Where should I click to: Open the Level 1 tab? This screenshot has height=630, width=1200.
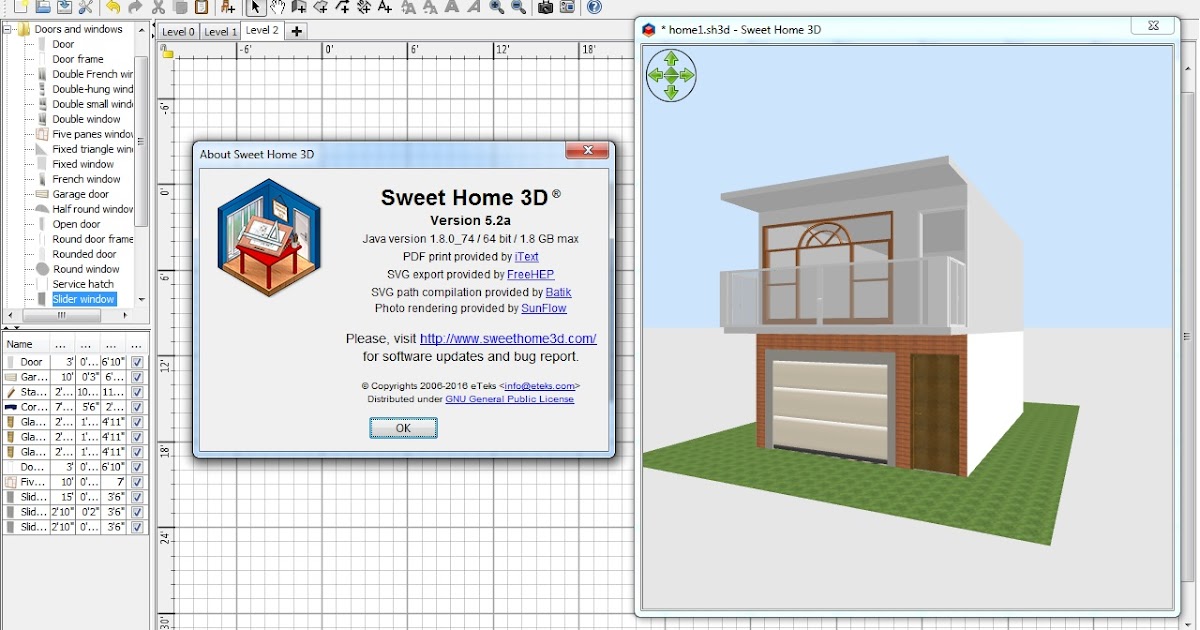click(x=220, y=31)
